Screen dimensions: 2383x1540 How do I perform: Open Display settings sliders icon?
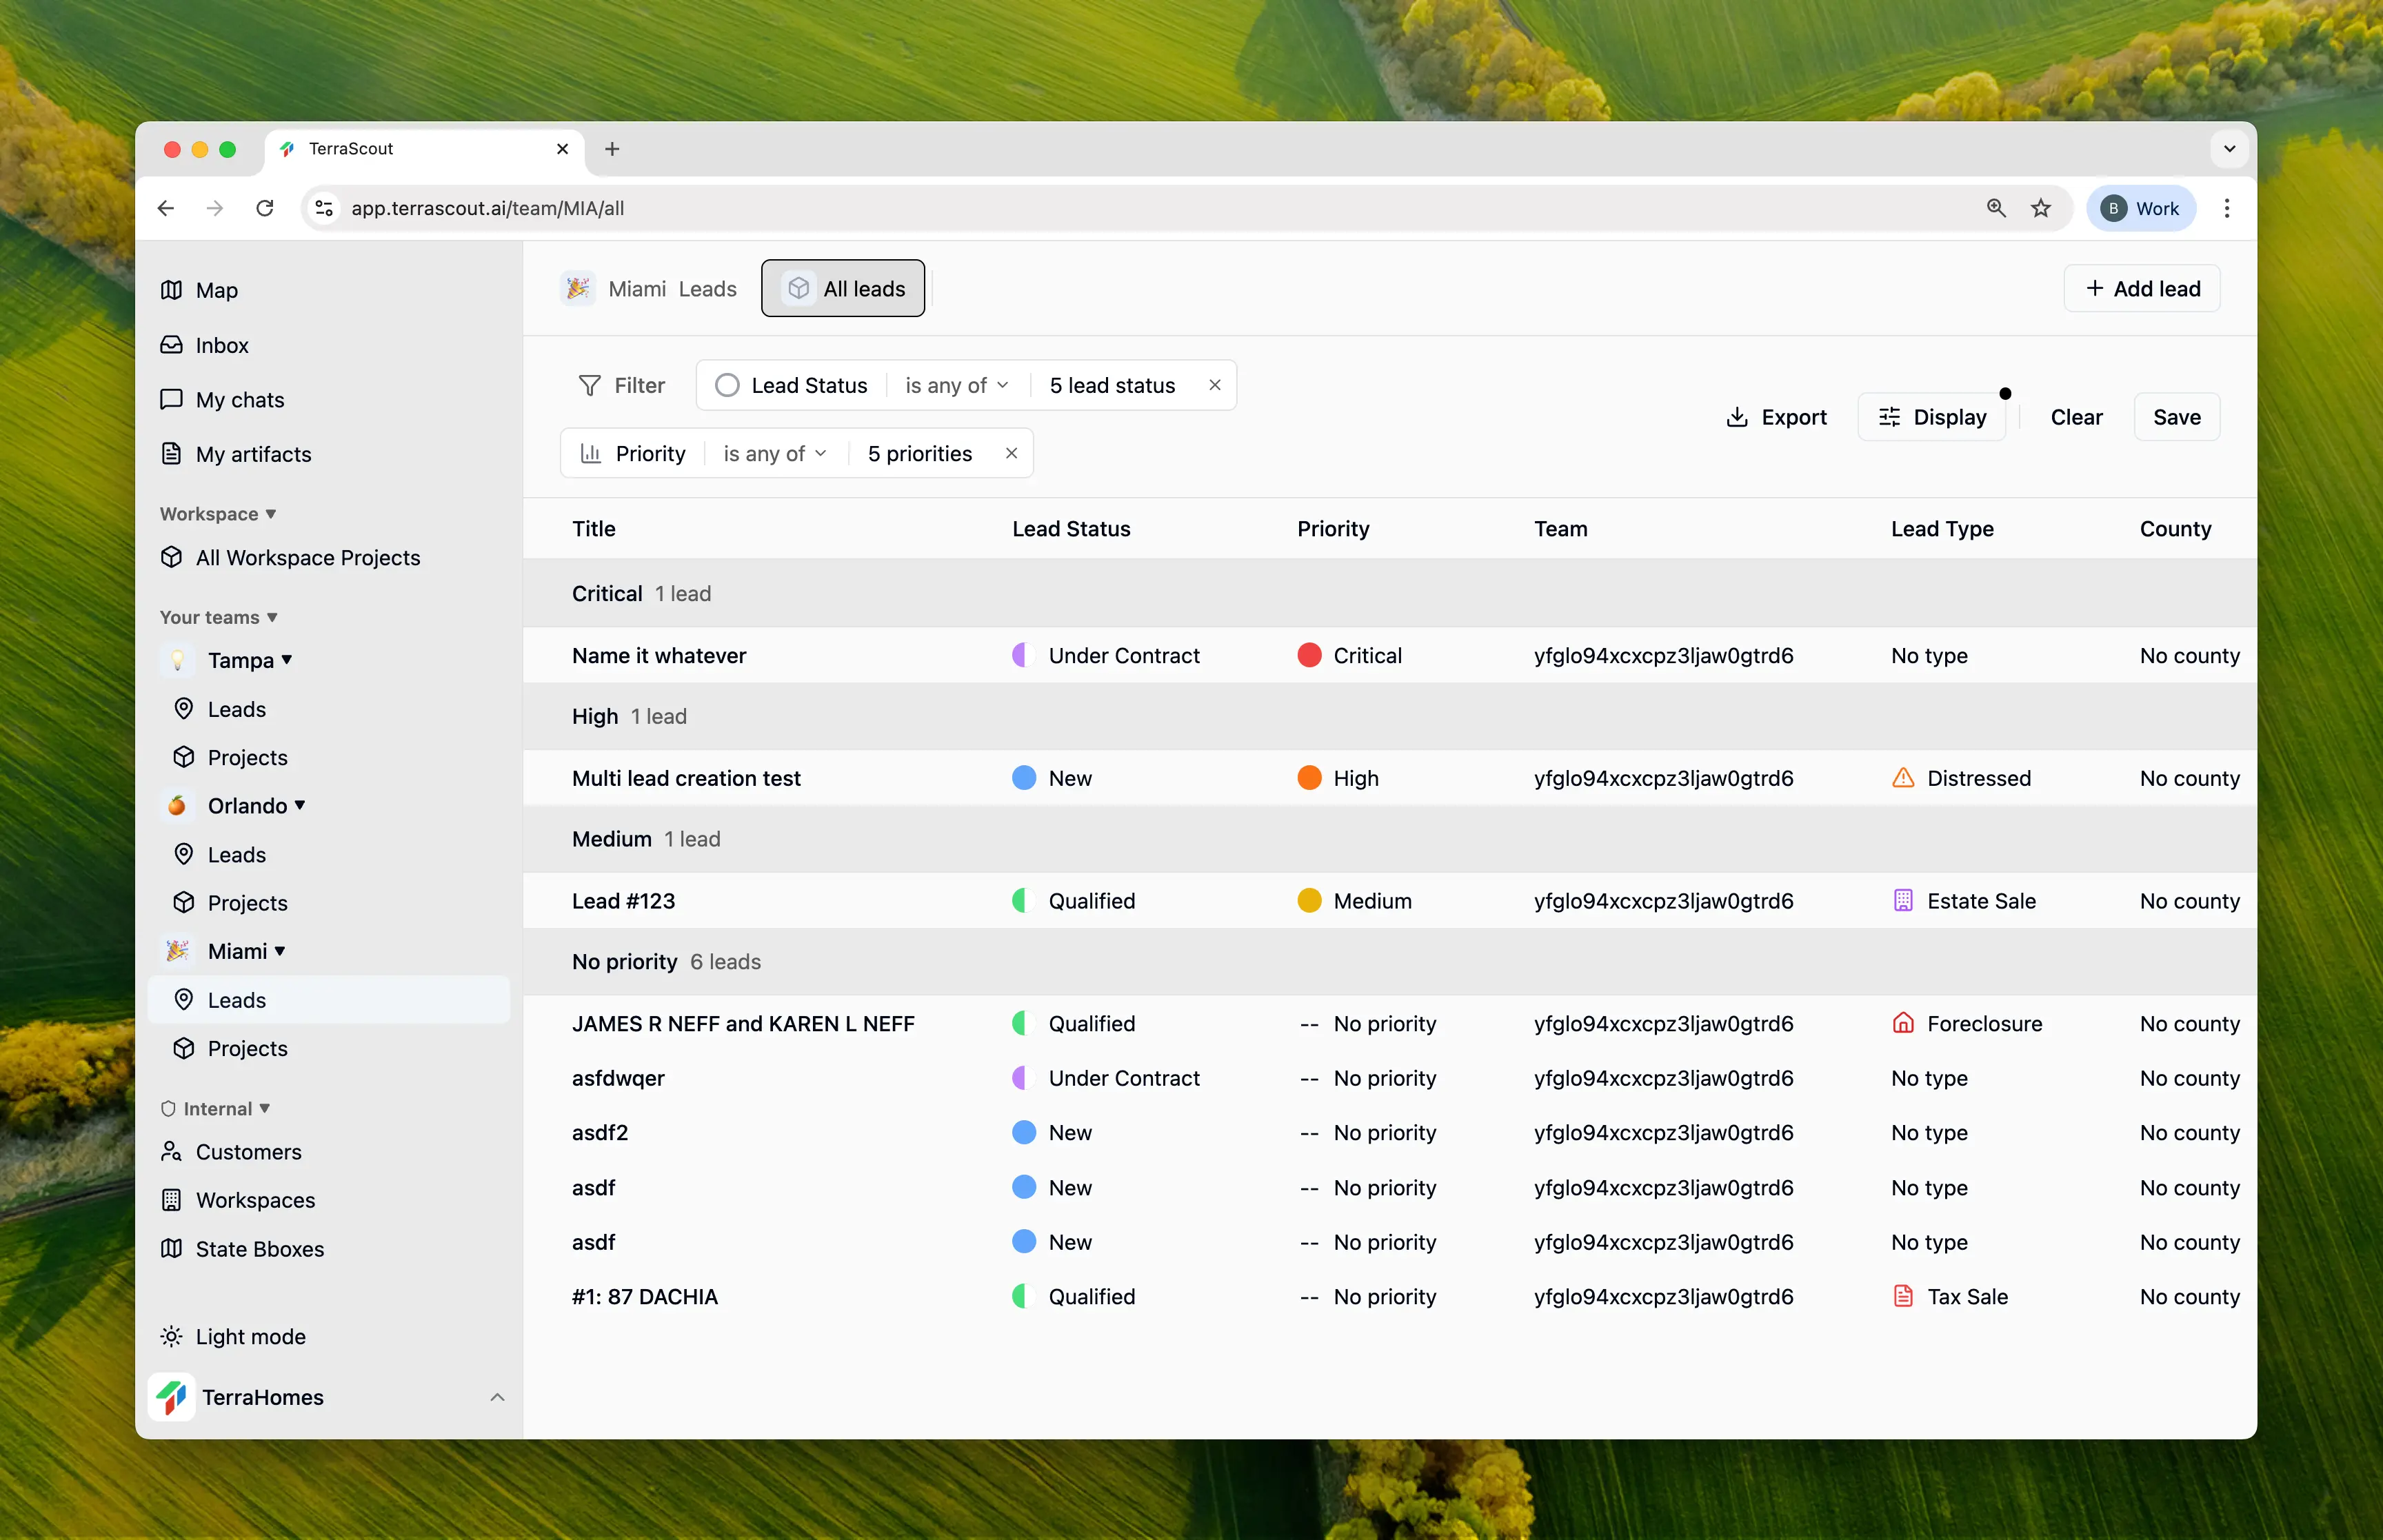pos(1889,417)
